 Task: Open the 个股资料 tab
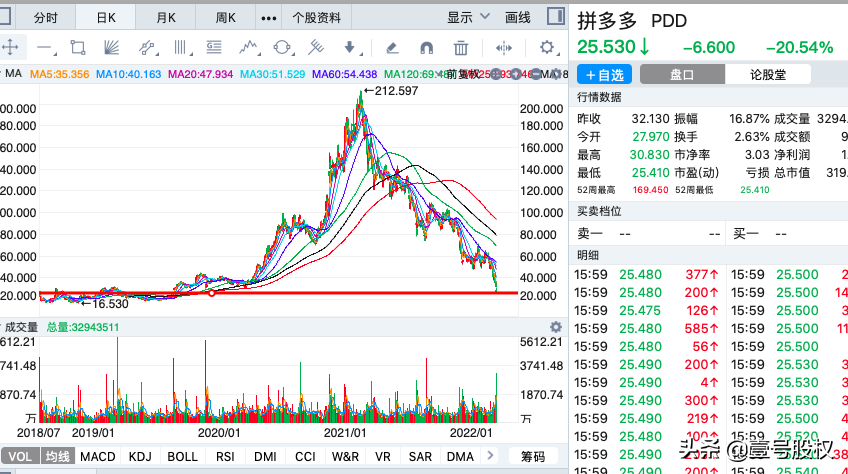tap(317, 18)
